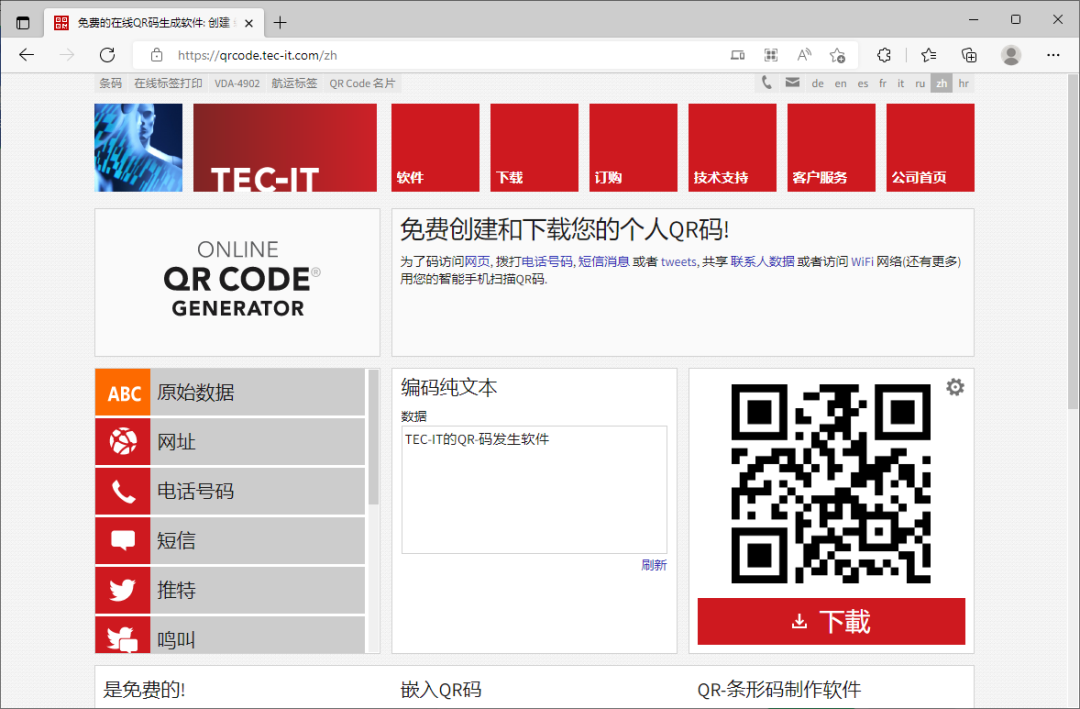Click the blue barcode figure image
Viewport: 1080px width, 709px height.
pyautogui.click(x=138, y=147)
